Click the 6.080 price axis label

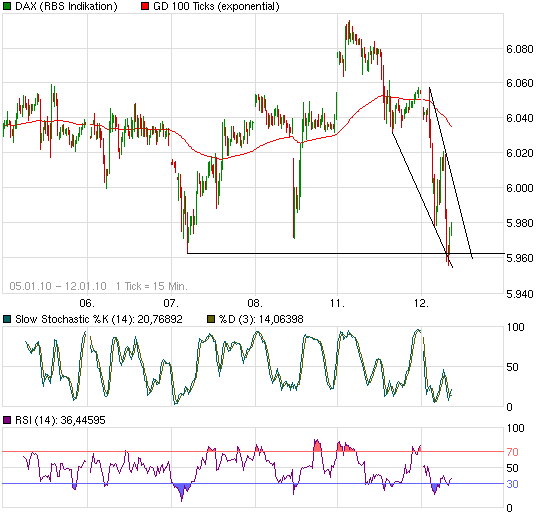tap(520, 49)
